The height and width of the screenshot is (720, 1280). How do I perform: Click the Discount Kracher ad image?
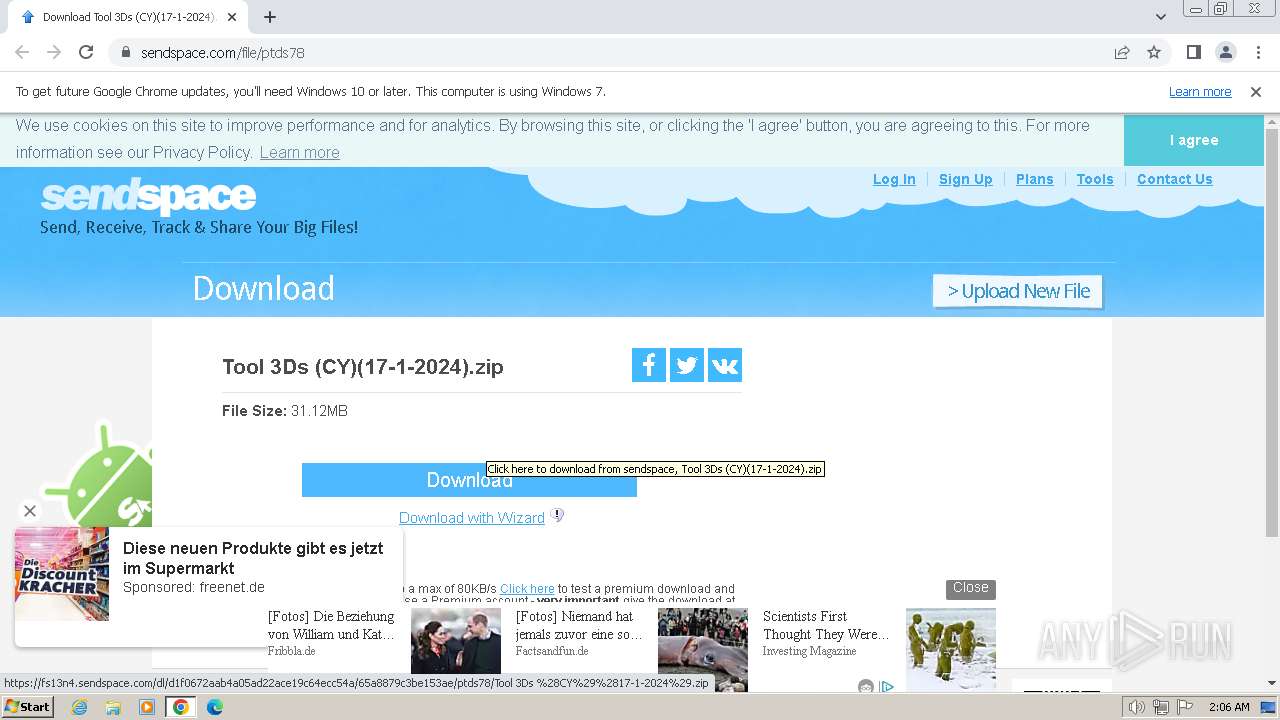pyautogui.click(x=62, y=574)
